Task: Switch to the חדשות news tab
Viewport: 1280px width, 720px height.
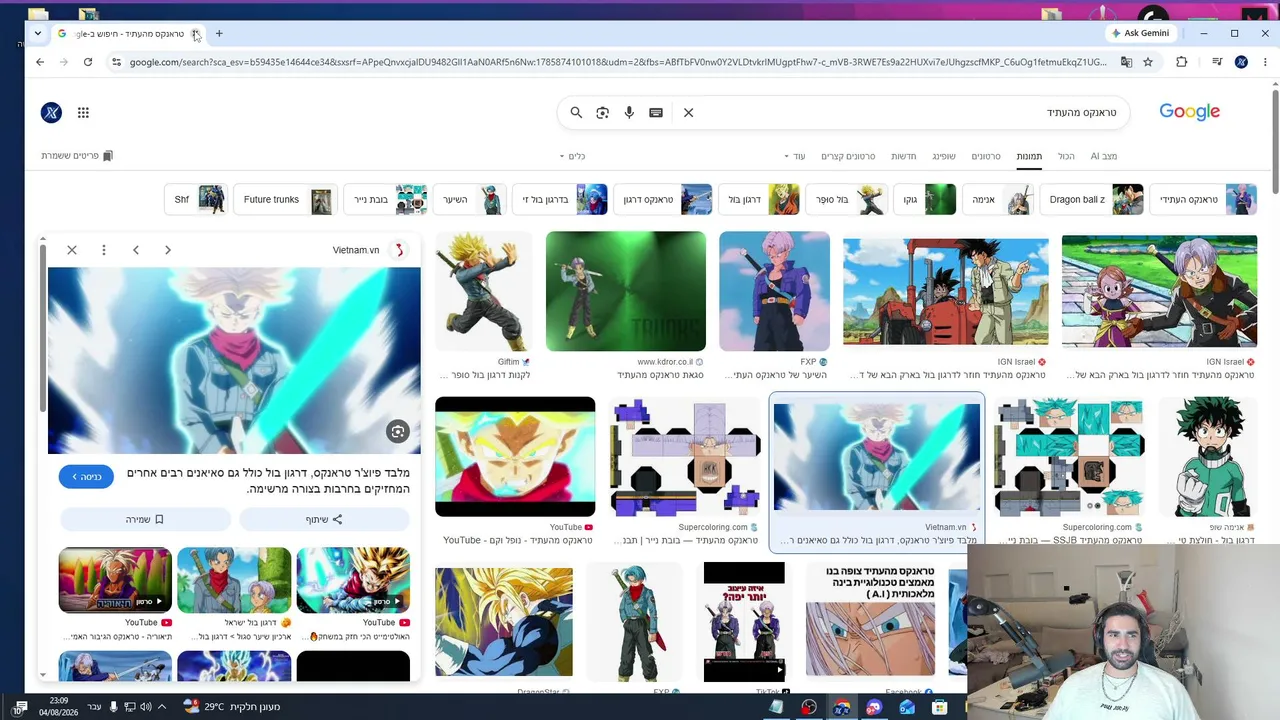Action: click(904, 156)
